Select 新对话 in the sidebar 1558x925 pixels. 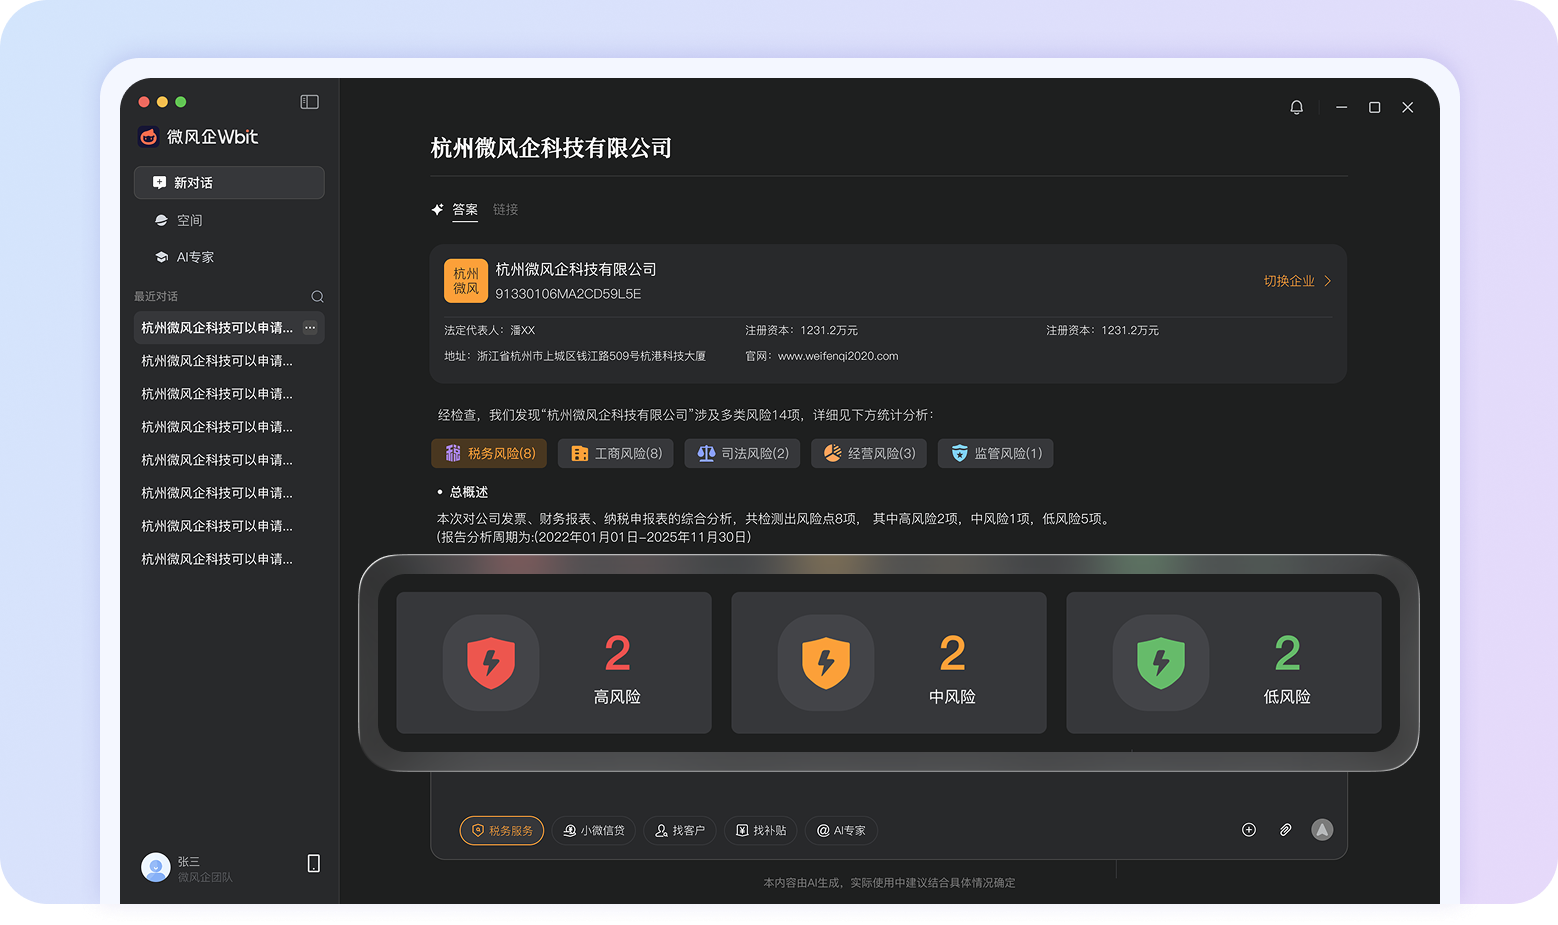(x=229, y=182)
